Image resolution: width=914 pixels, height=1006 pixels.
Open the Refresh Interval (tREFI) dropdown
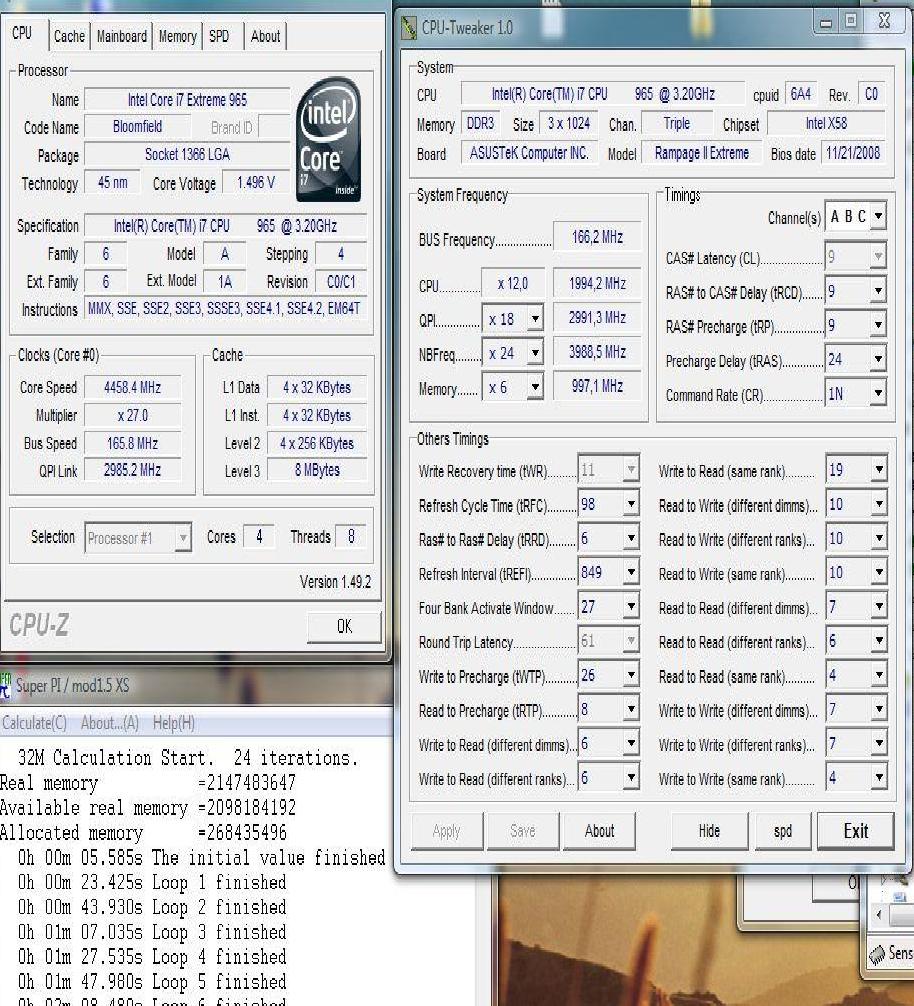[x=631, y=573]
